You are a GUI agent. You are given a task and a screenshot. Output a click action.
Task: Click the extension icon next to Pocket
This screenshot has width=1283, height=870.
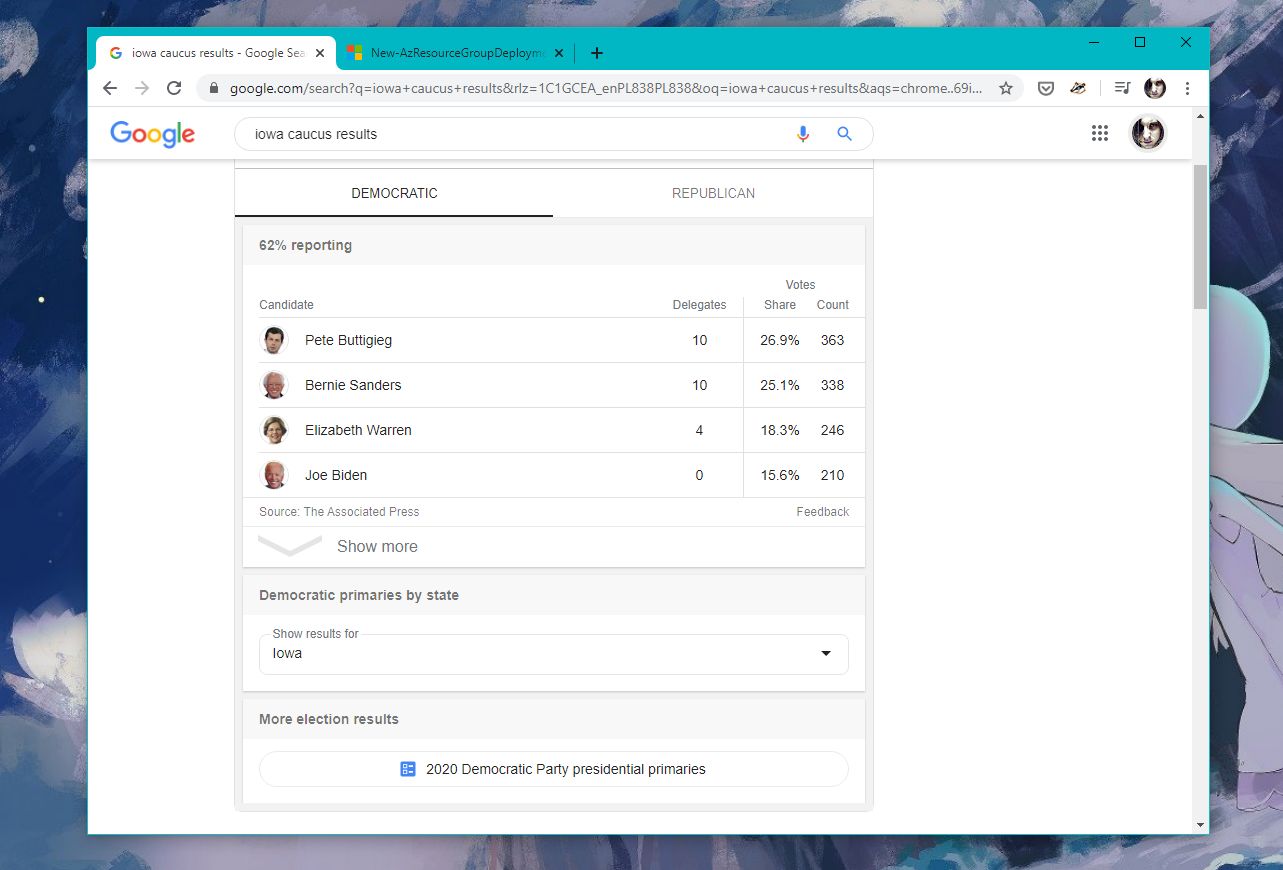(1078, 88)
